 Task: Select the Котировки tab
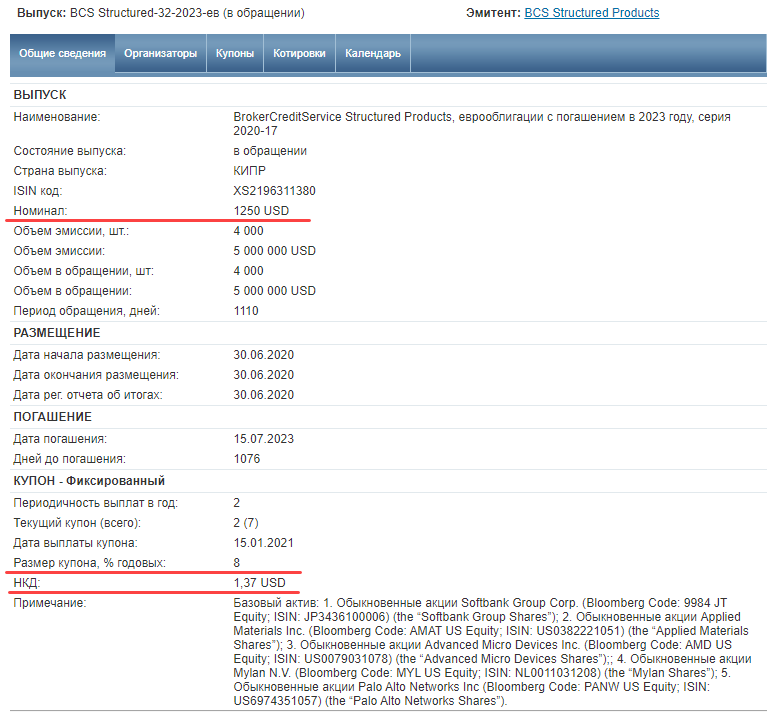tap(299, 54)
